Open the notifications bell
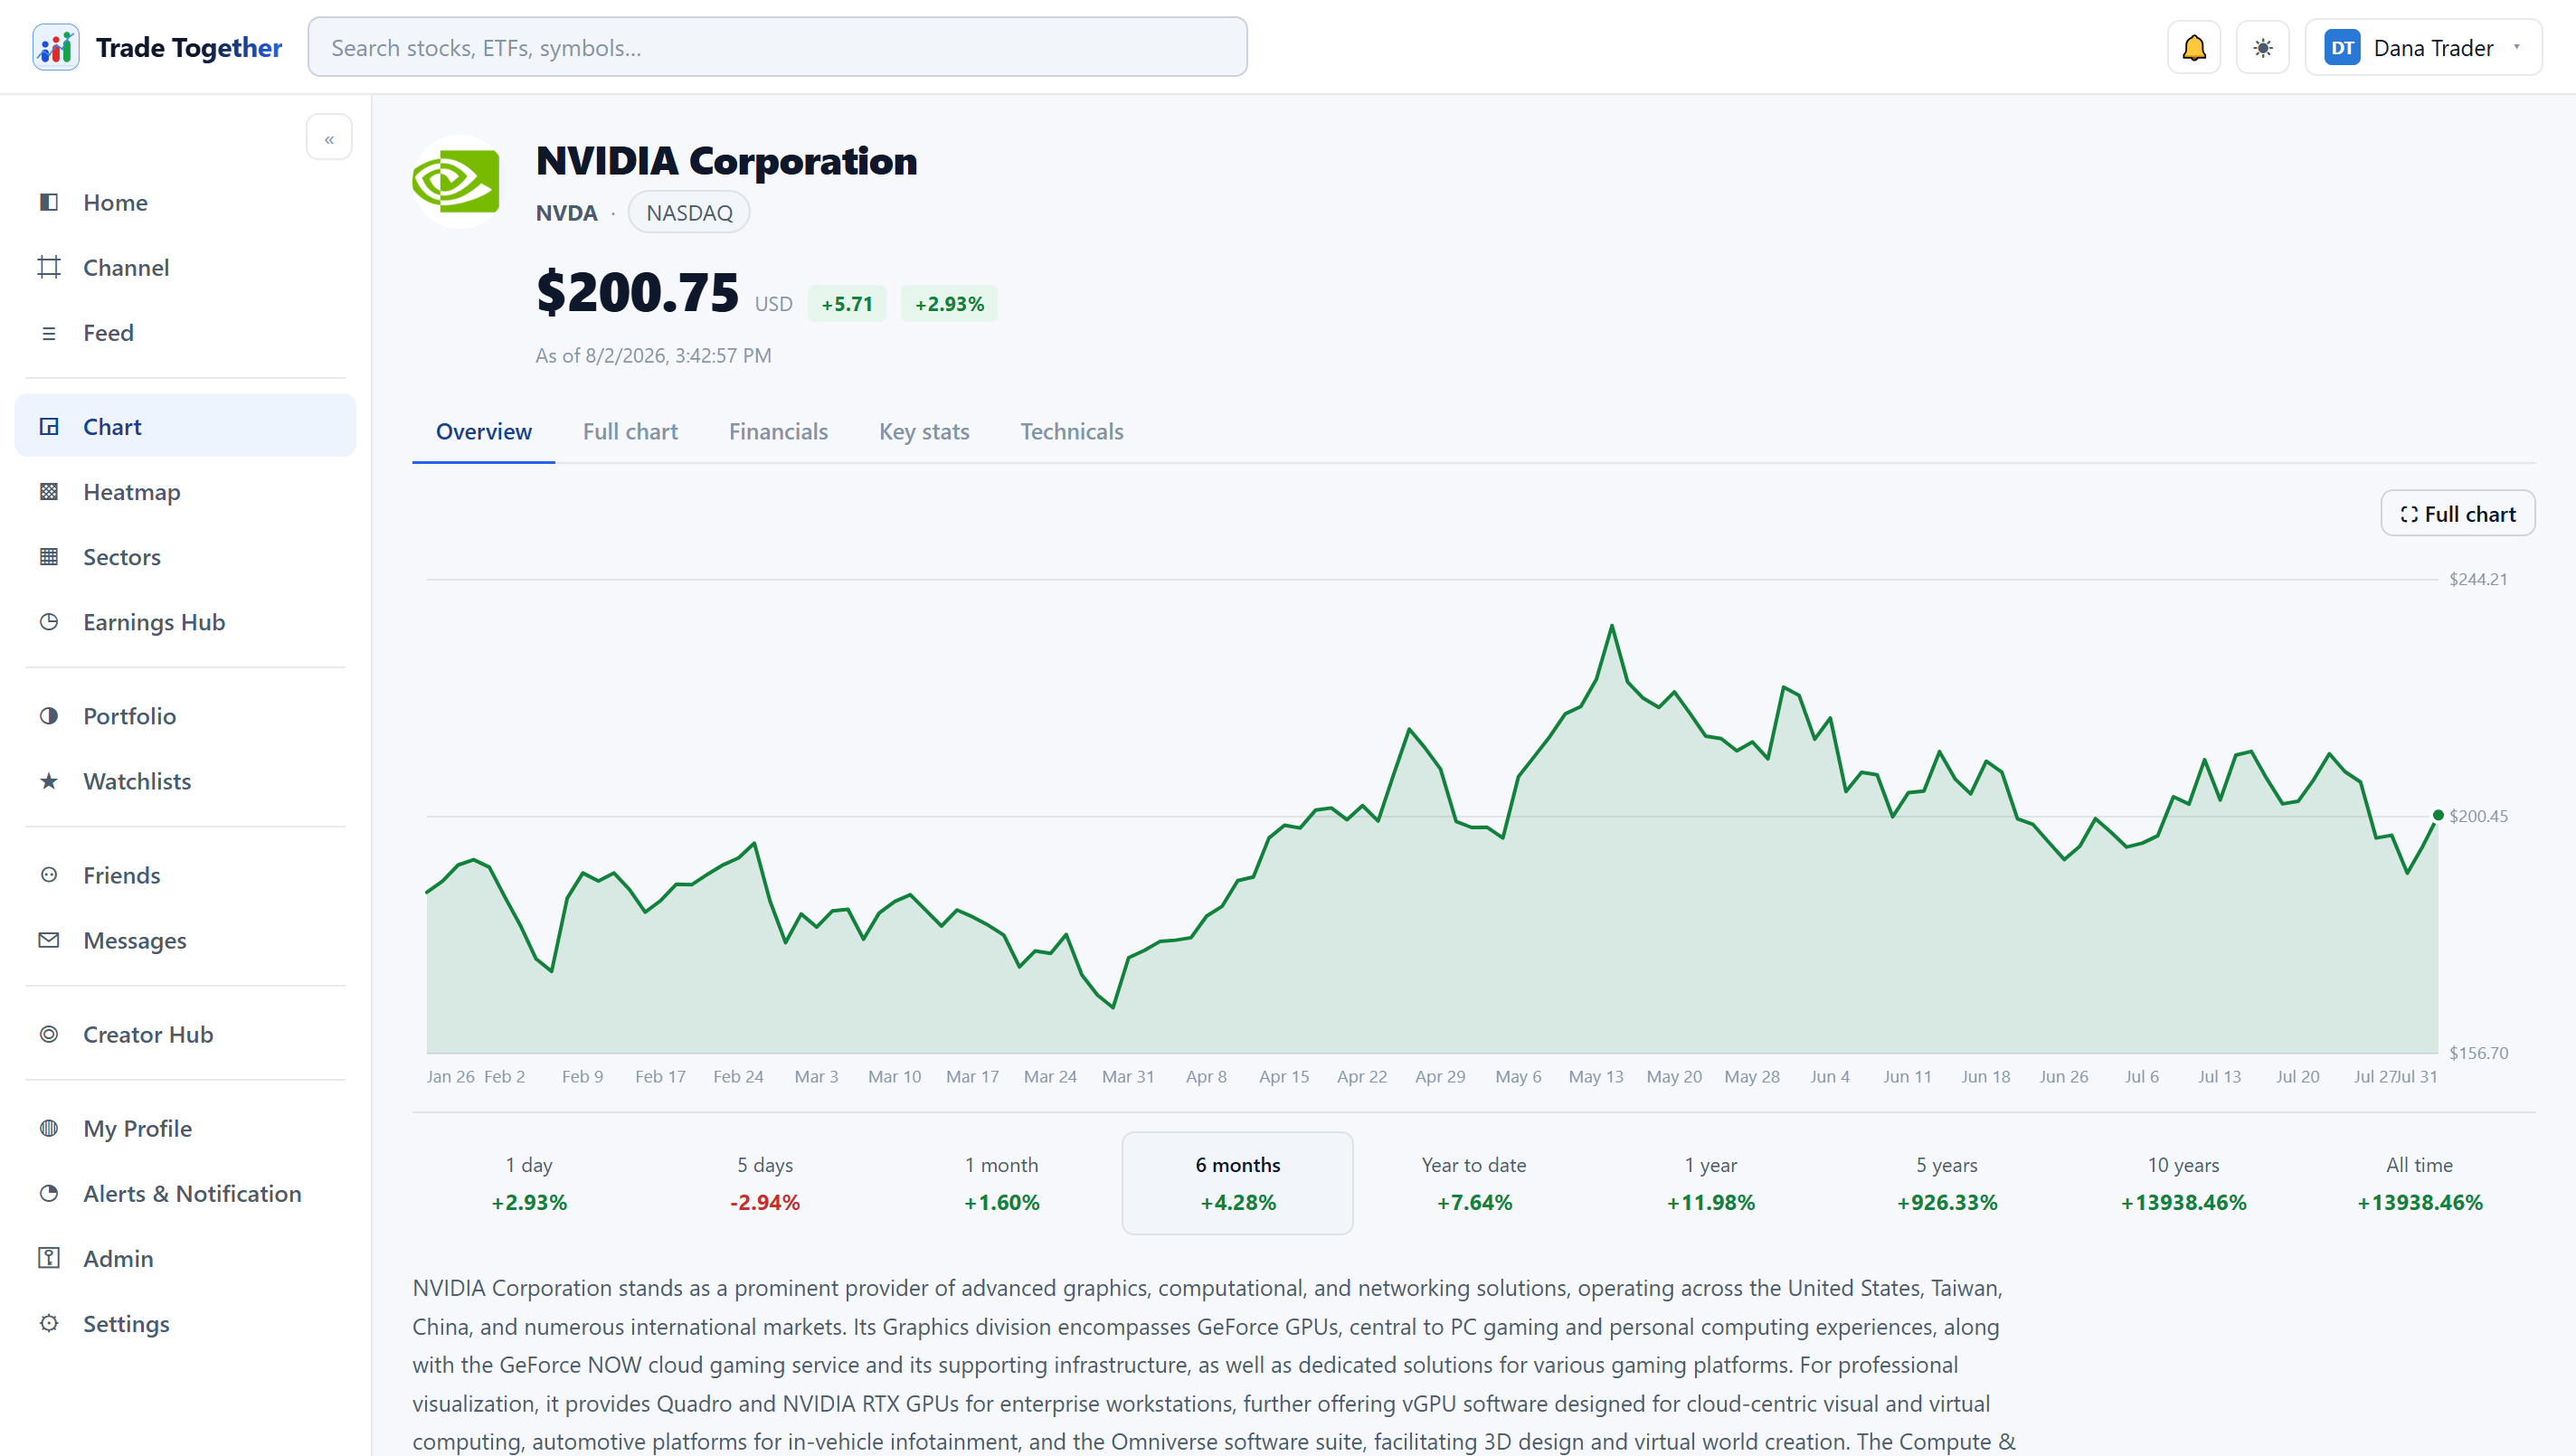The height and width of the screenshot is (1456, 2576). (x=2194, y=47)
